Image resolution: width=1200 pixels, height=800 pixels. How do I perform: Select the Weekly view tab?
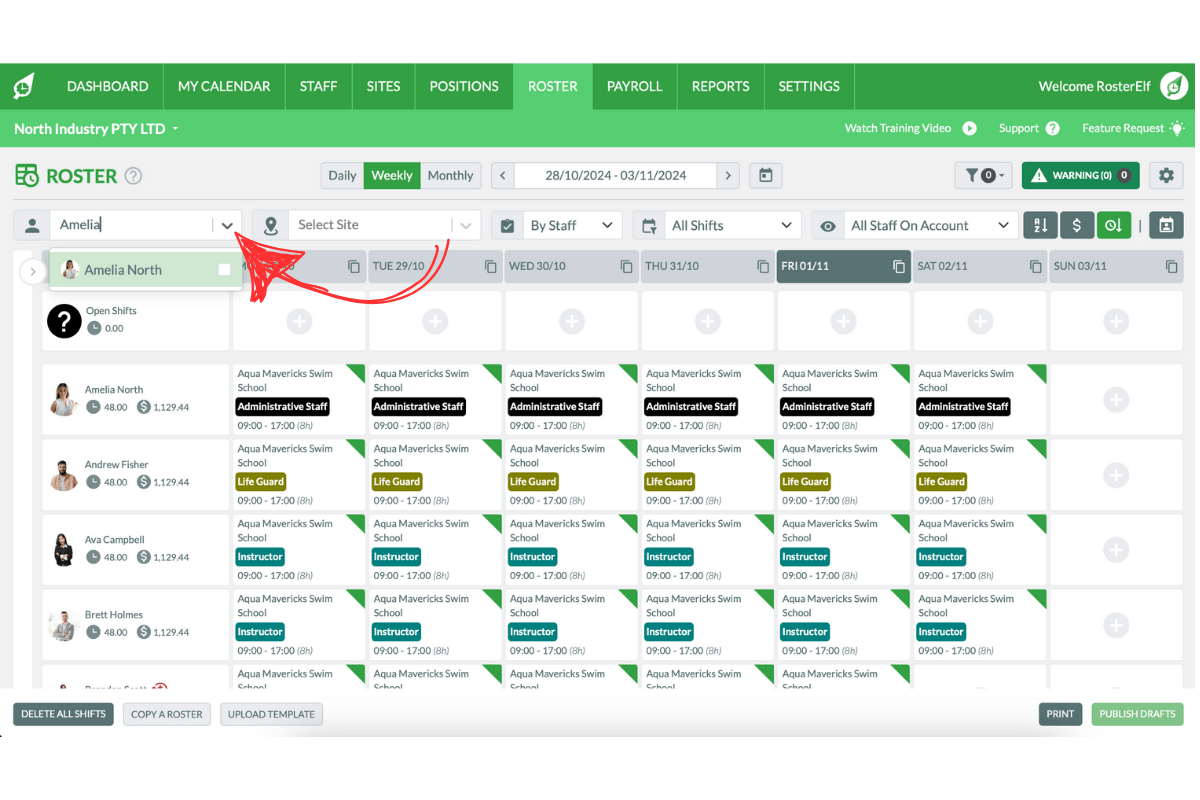392,175
